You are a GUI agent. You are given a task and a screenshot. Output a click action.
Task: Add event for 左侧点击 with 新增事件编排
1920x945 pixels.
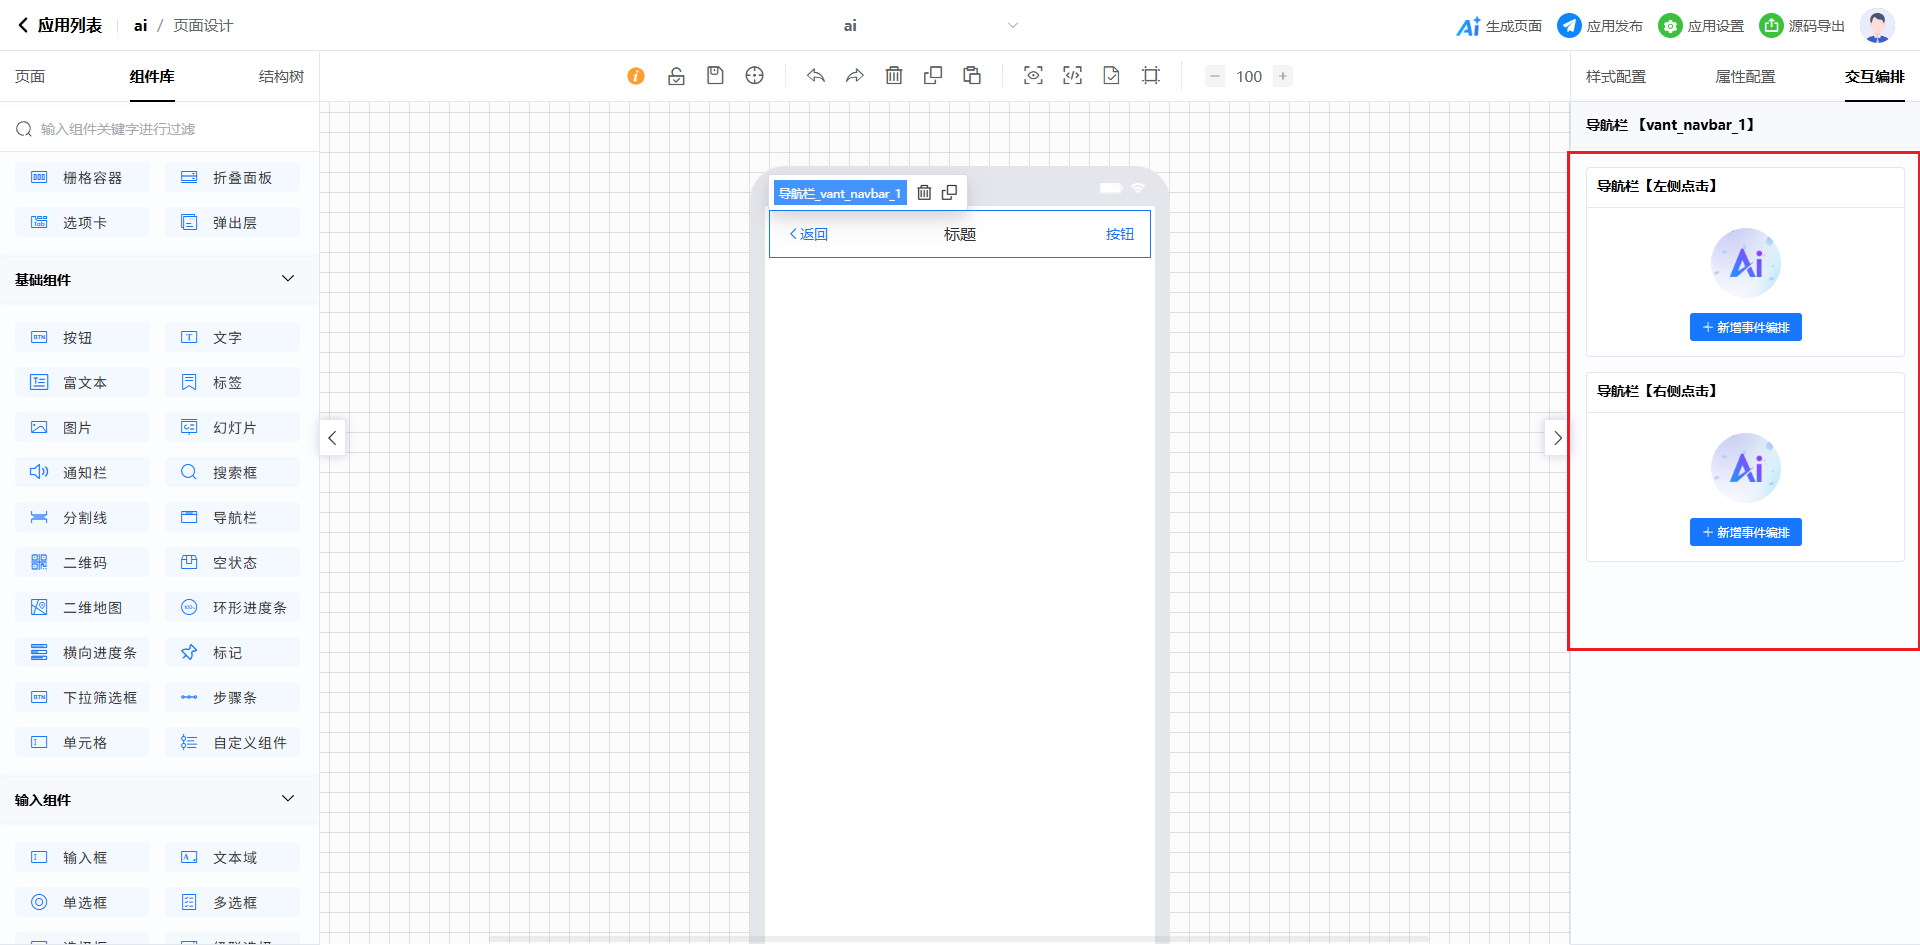click(1745, 328)
